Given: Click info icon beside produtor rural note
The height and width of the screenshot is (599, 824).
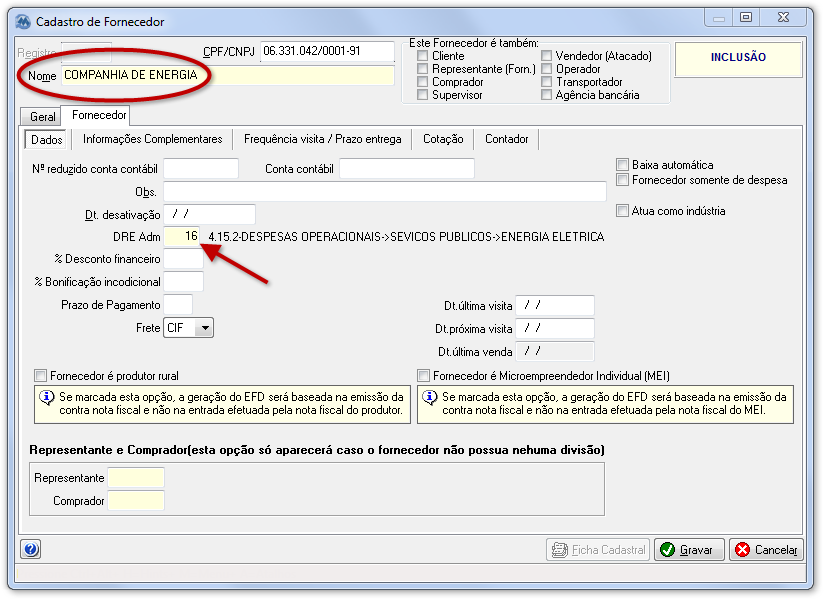Looking at the screenshot, I should (x=47, y=397).
